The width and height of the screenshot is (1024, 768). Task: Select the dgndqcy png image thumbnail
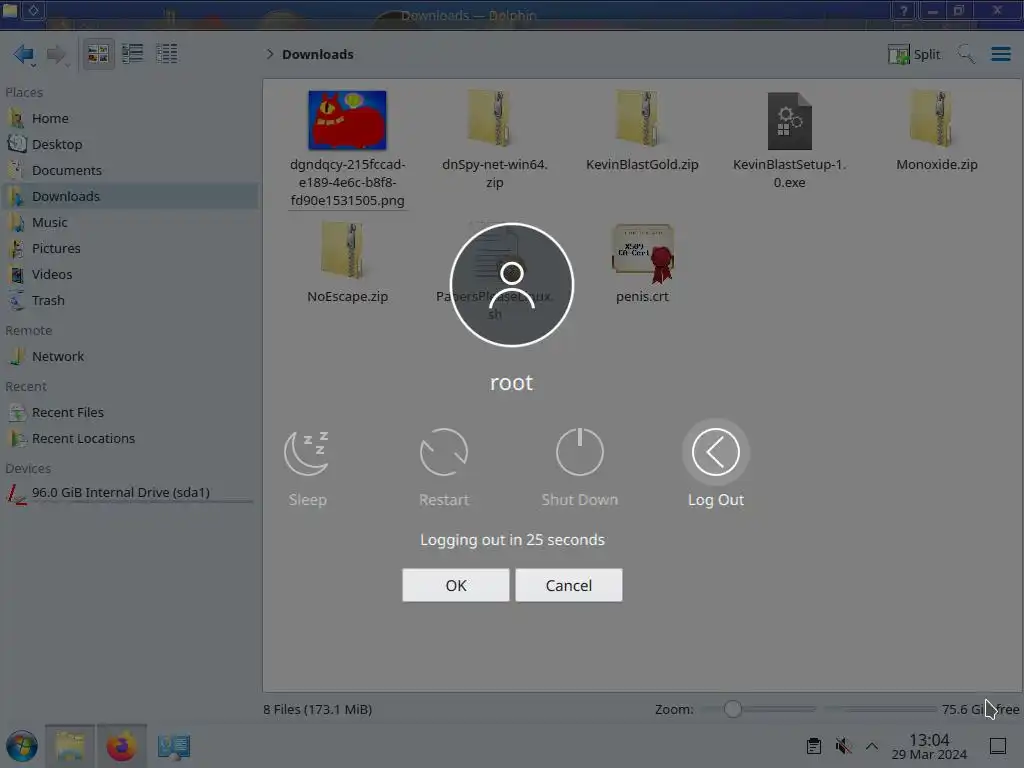[x=347, y=120]
